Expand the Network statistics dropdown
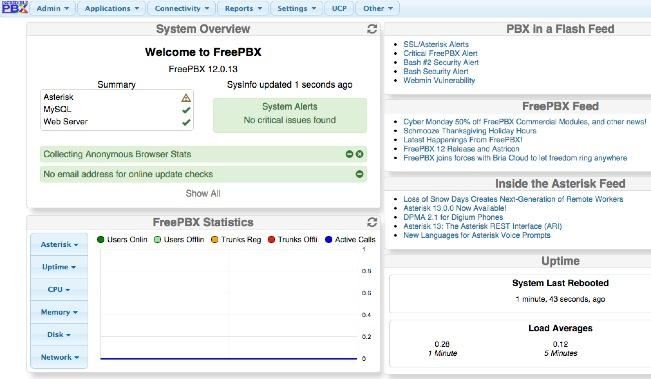Screen dimensions: 651x379 click(59, 357)
